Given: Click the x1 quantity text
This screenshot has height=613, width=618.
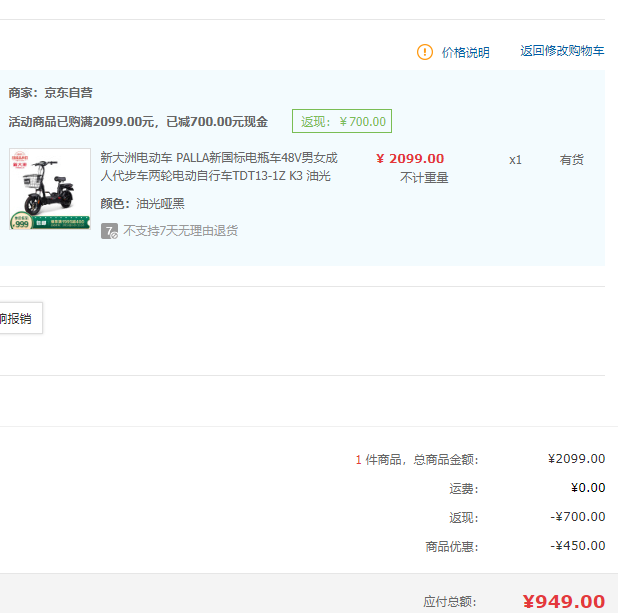Looking at the screenshot, I should [515, 160].
